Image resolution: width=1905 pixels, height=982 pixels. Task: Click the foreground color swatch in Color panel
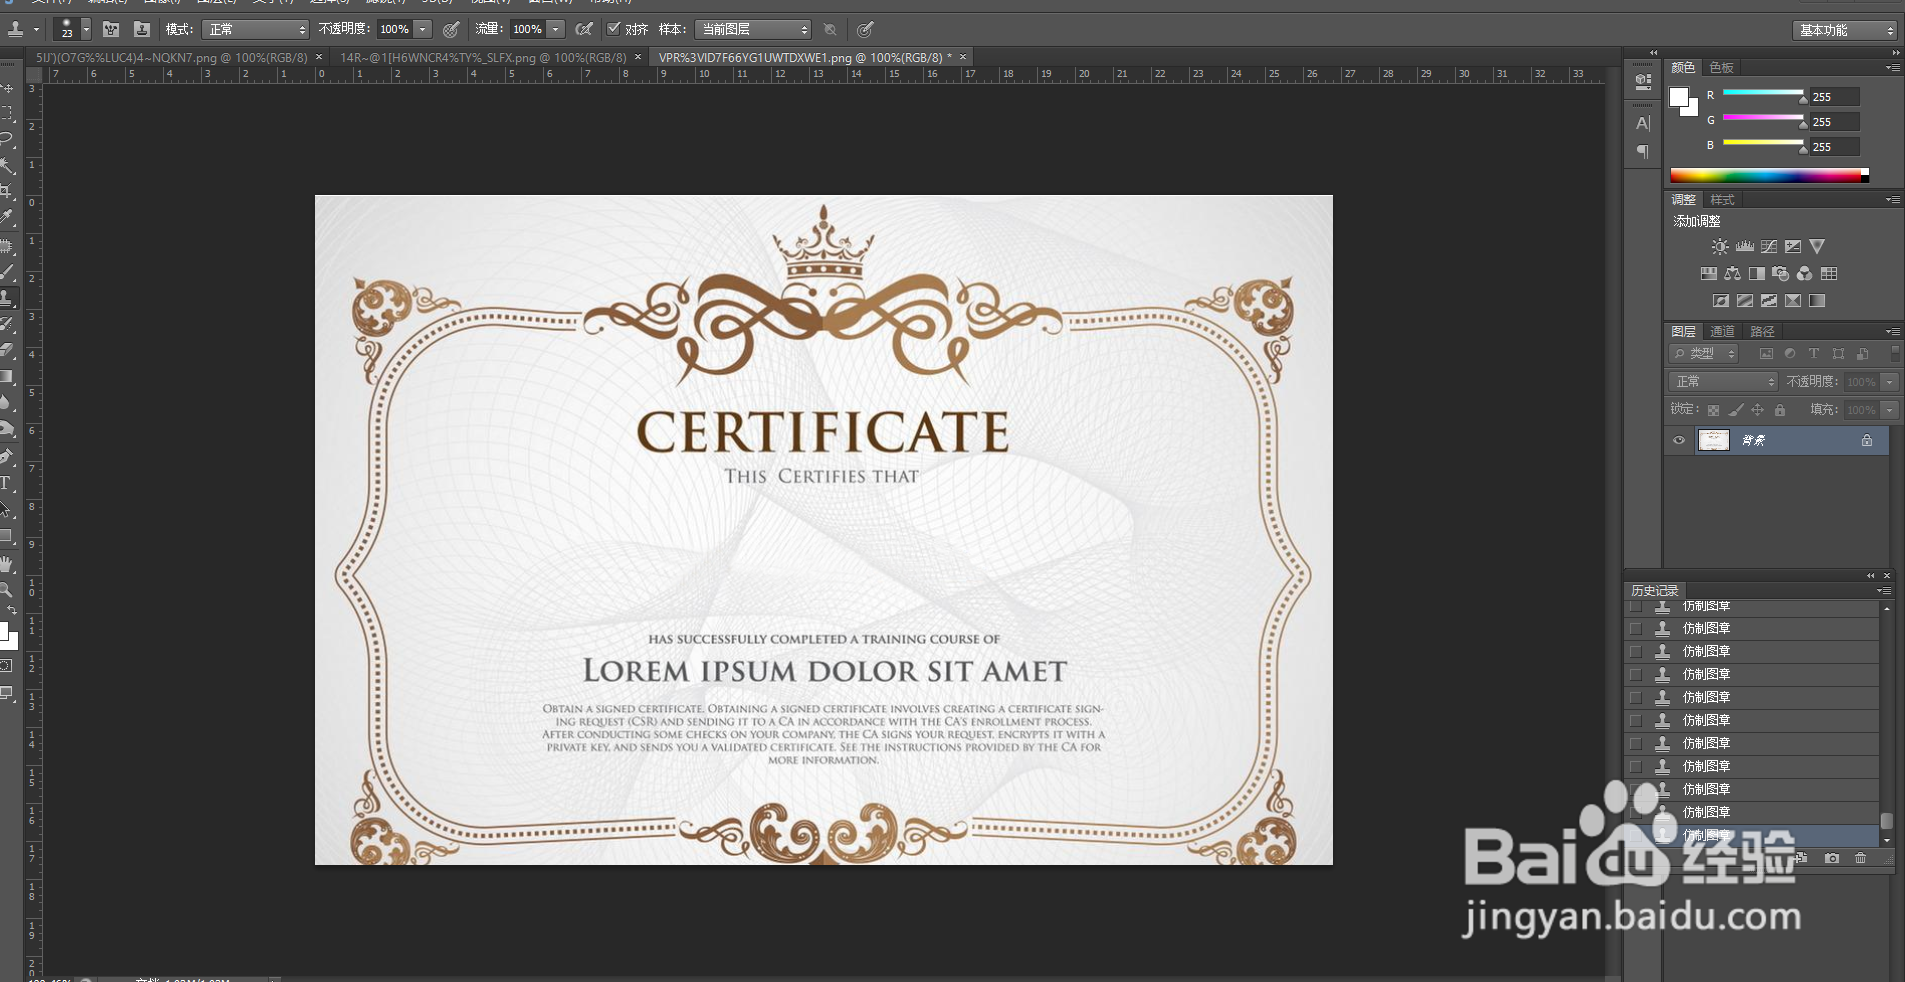pyautogui.click(x=1679, y=97)
